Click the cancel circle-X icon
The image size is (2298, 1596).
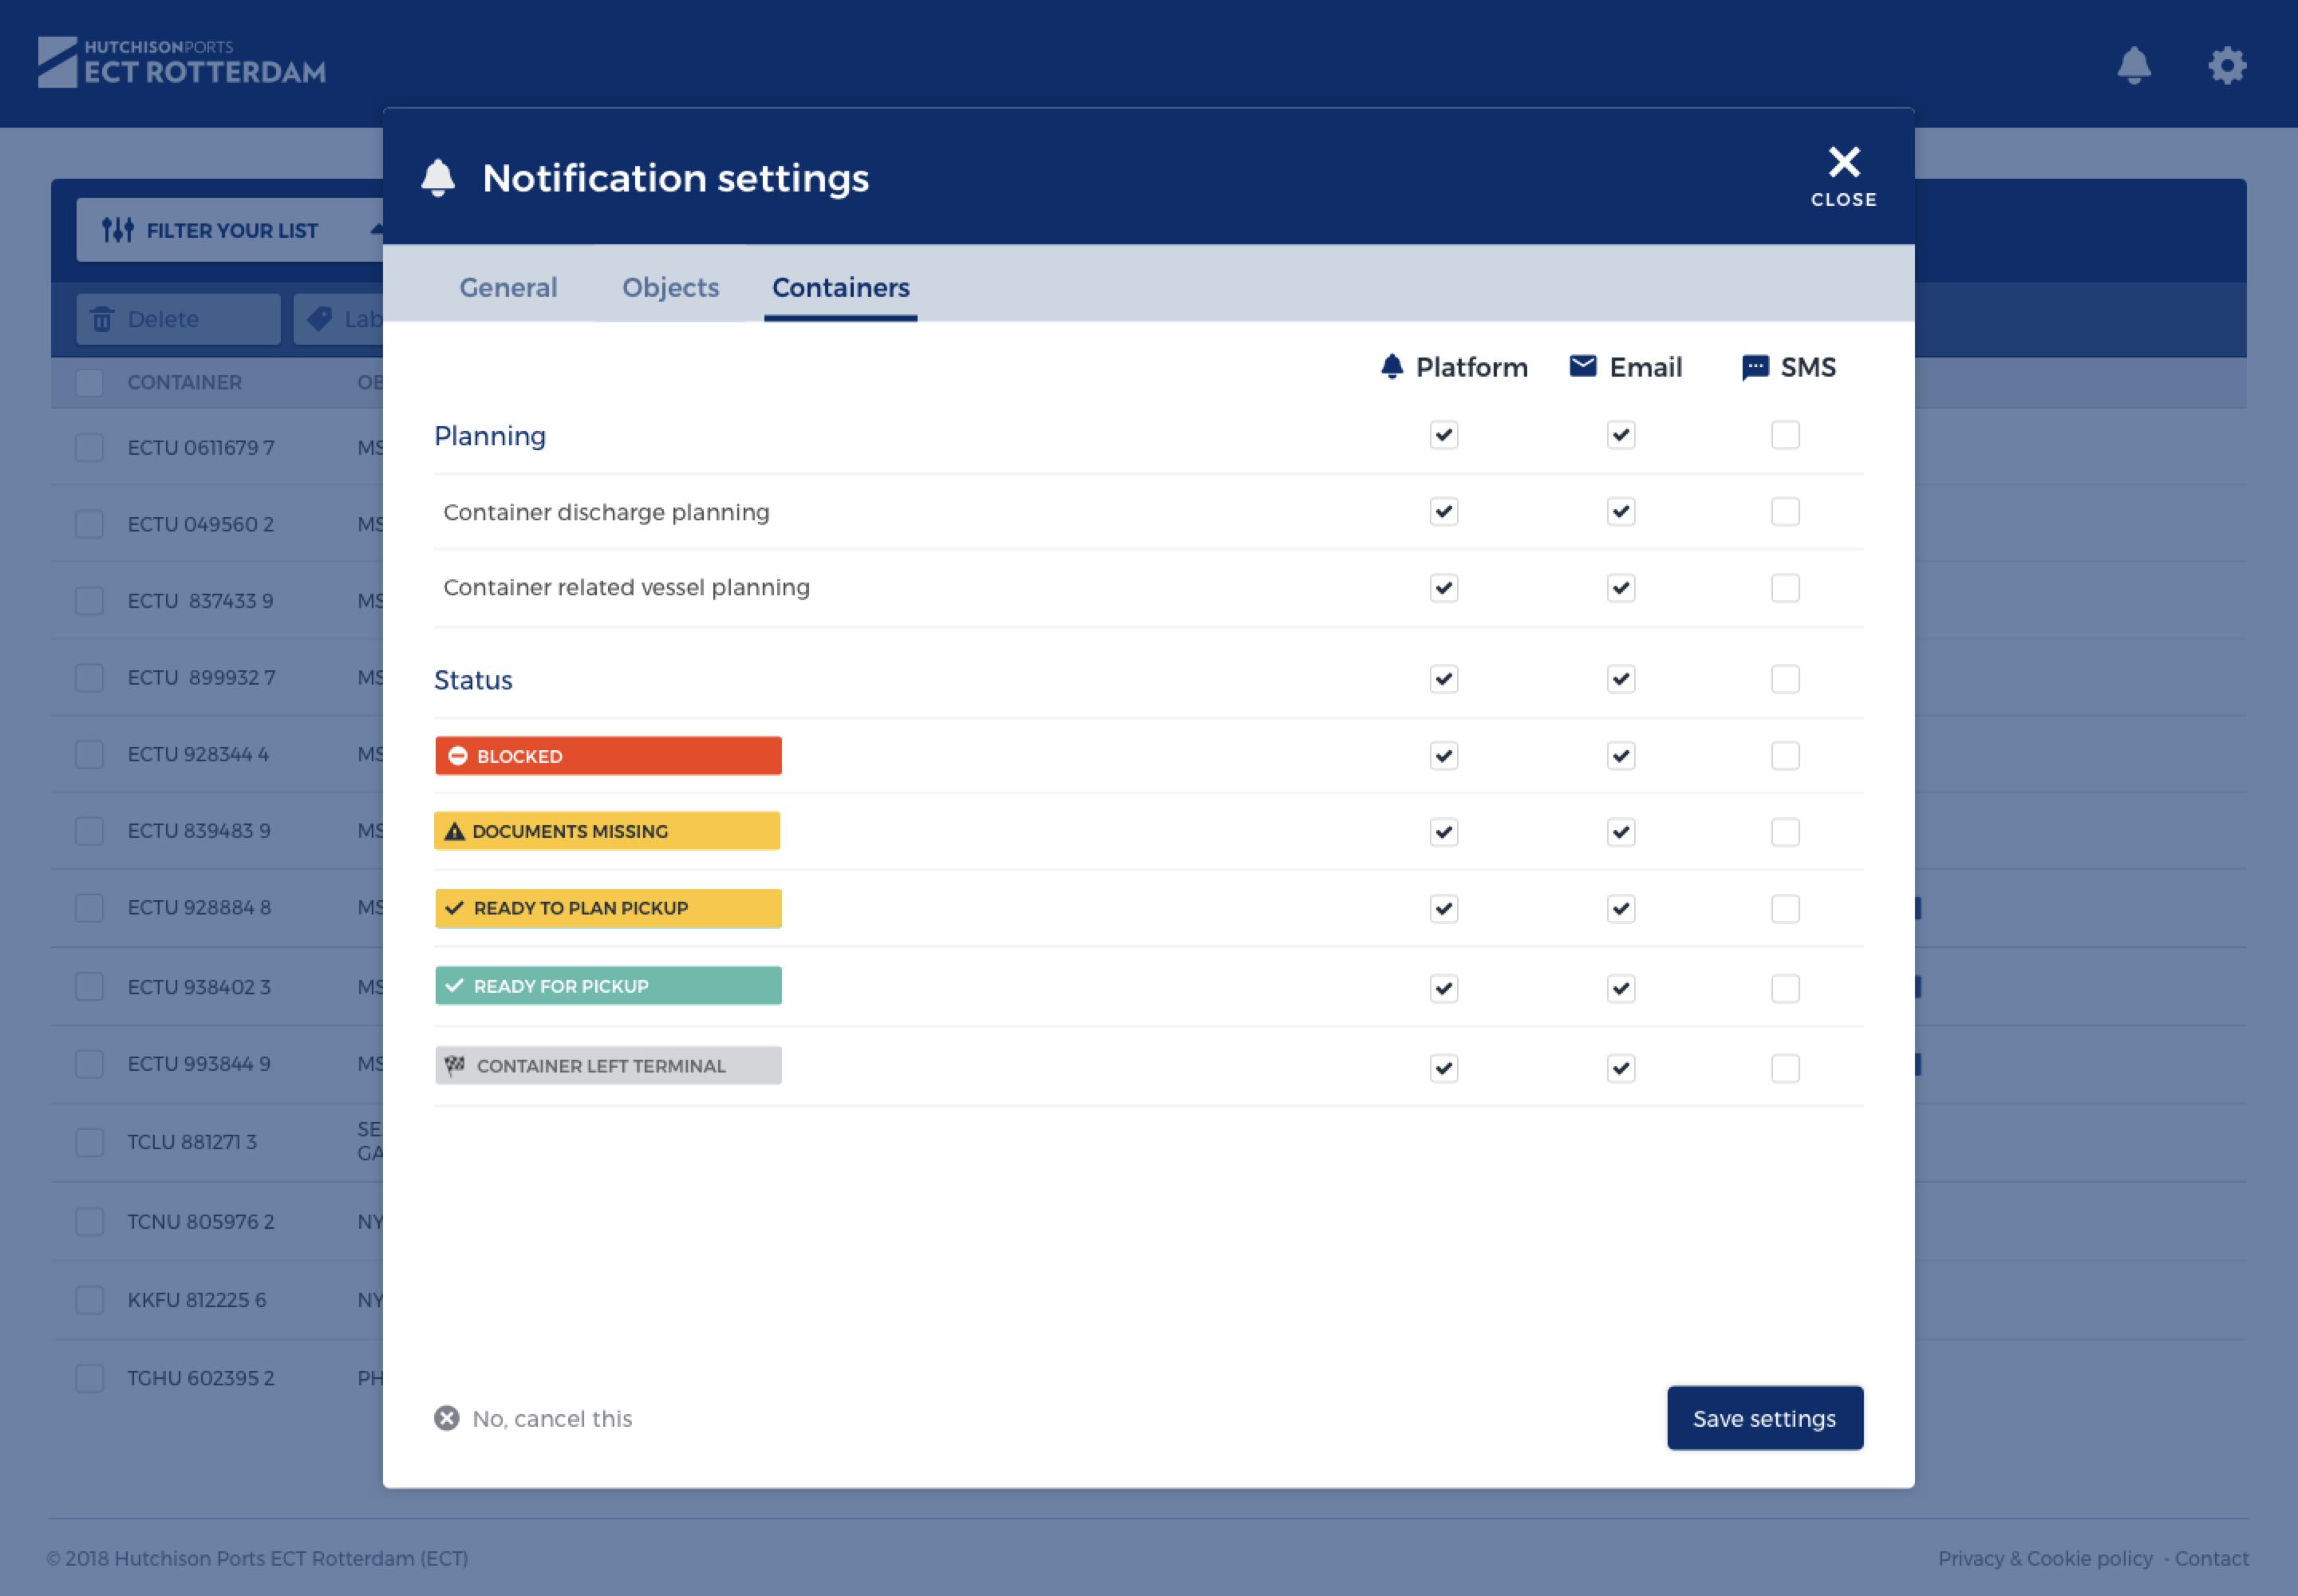pyautogui.click(x=447, y=1418)
